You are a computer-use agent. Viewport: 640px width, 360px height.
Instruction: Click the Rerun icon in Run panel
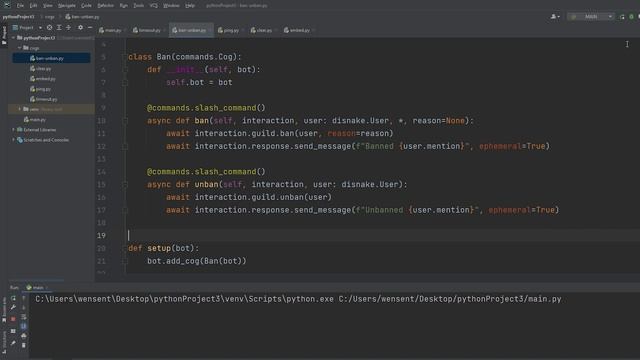tap(13, 299)
